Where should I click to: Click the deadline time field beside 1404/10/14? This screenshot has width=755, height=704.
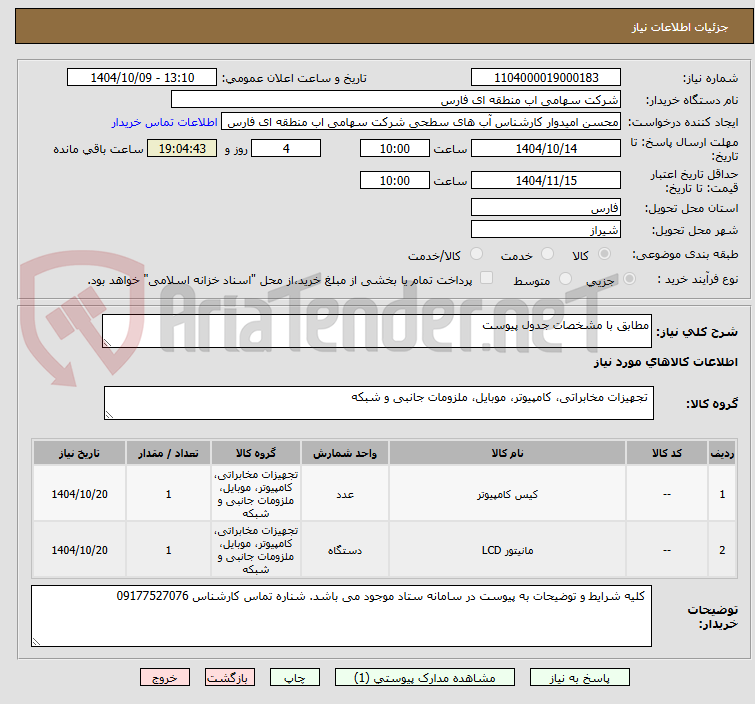click(394, 148)
